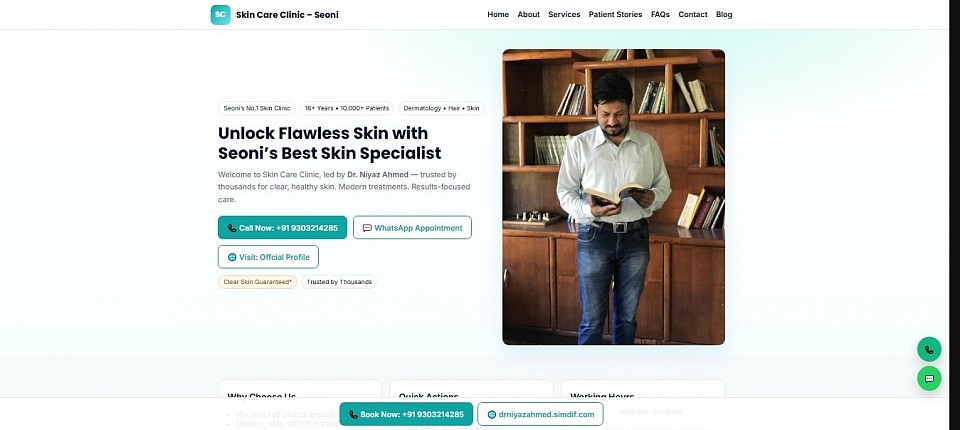Open the Home menu item

tap(498, 15)
